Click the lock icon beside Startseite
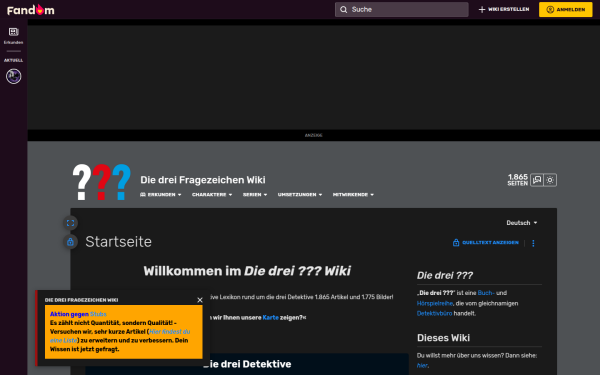600x375 pixels. pyautogui.click(x=70, y=242)
